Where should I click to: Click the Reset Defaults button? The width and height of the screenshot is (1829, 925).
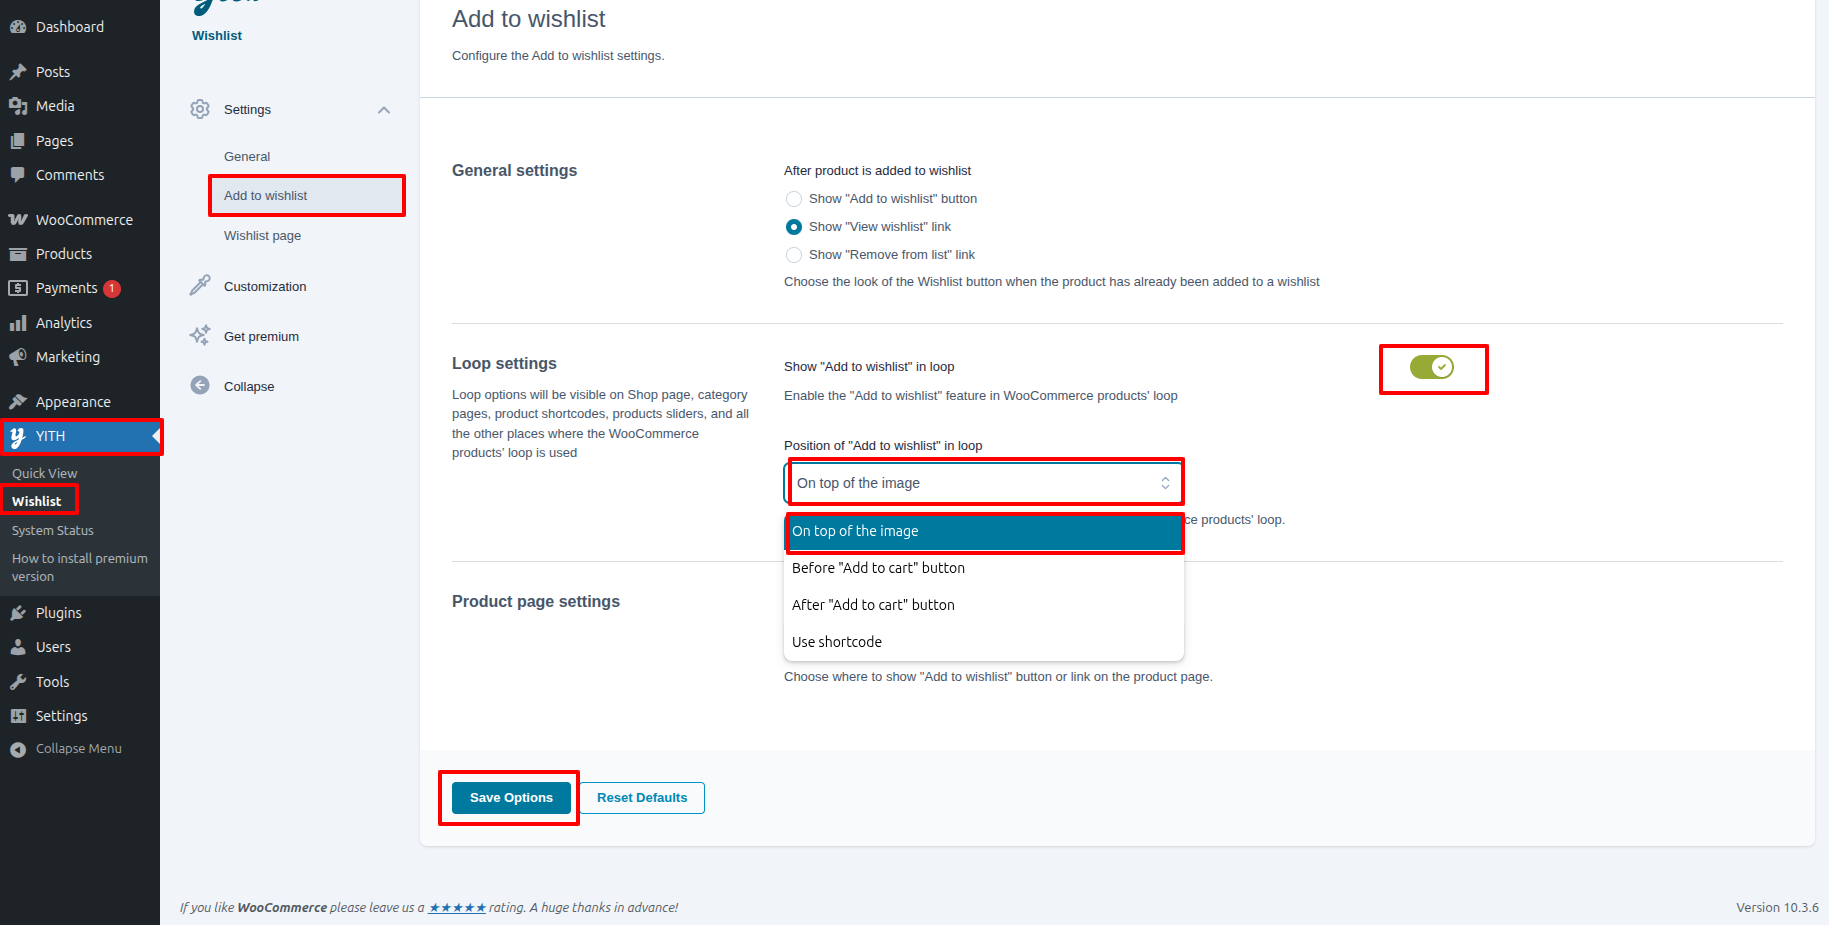642,798
